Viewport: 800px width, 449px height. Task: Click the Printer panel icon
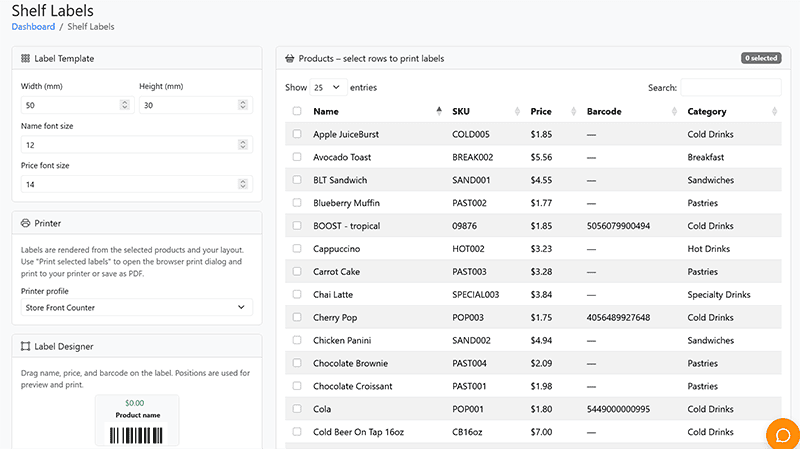coord(25,223)
